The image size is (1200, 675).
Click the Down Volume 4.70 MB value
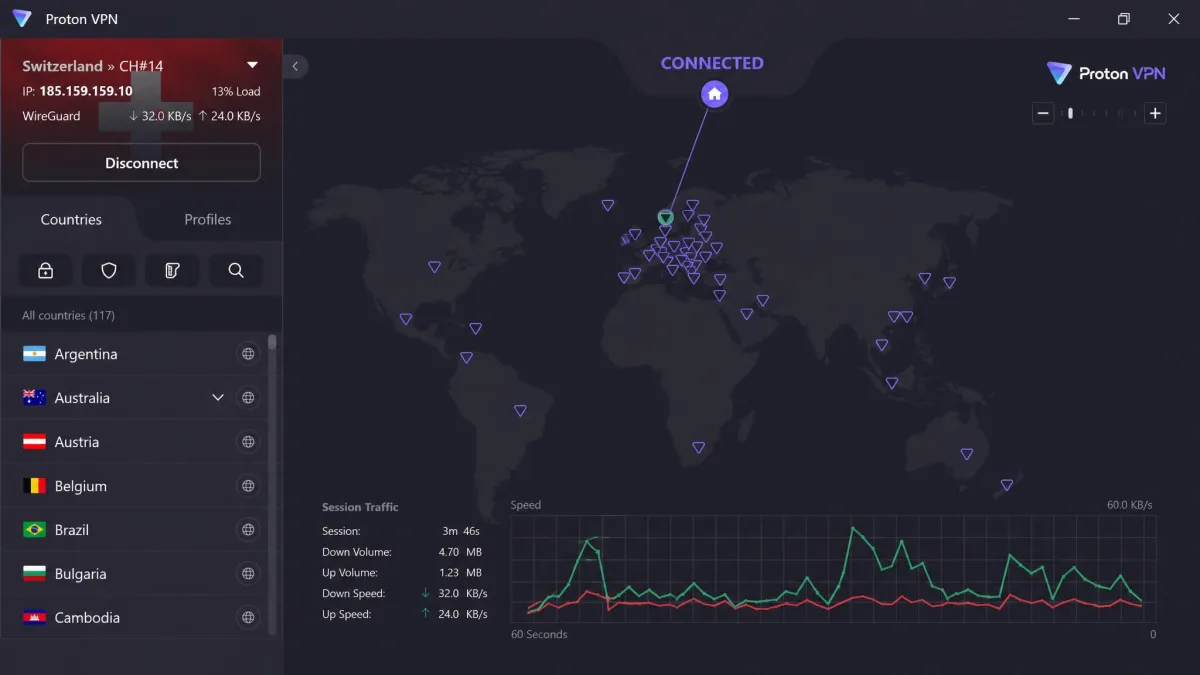pos(460,552)
